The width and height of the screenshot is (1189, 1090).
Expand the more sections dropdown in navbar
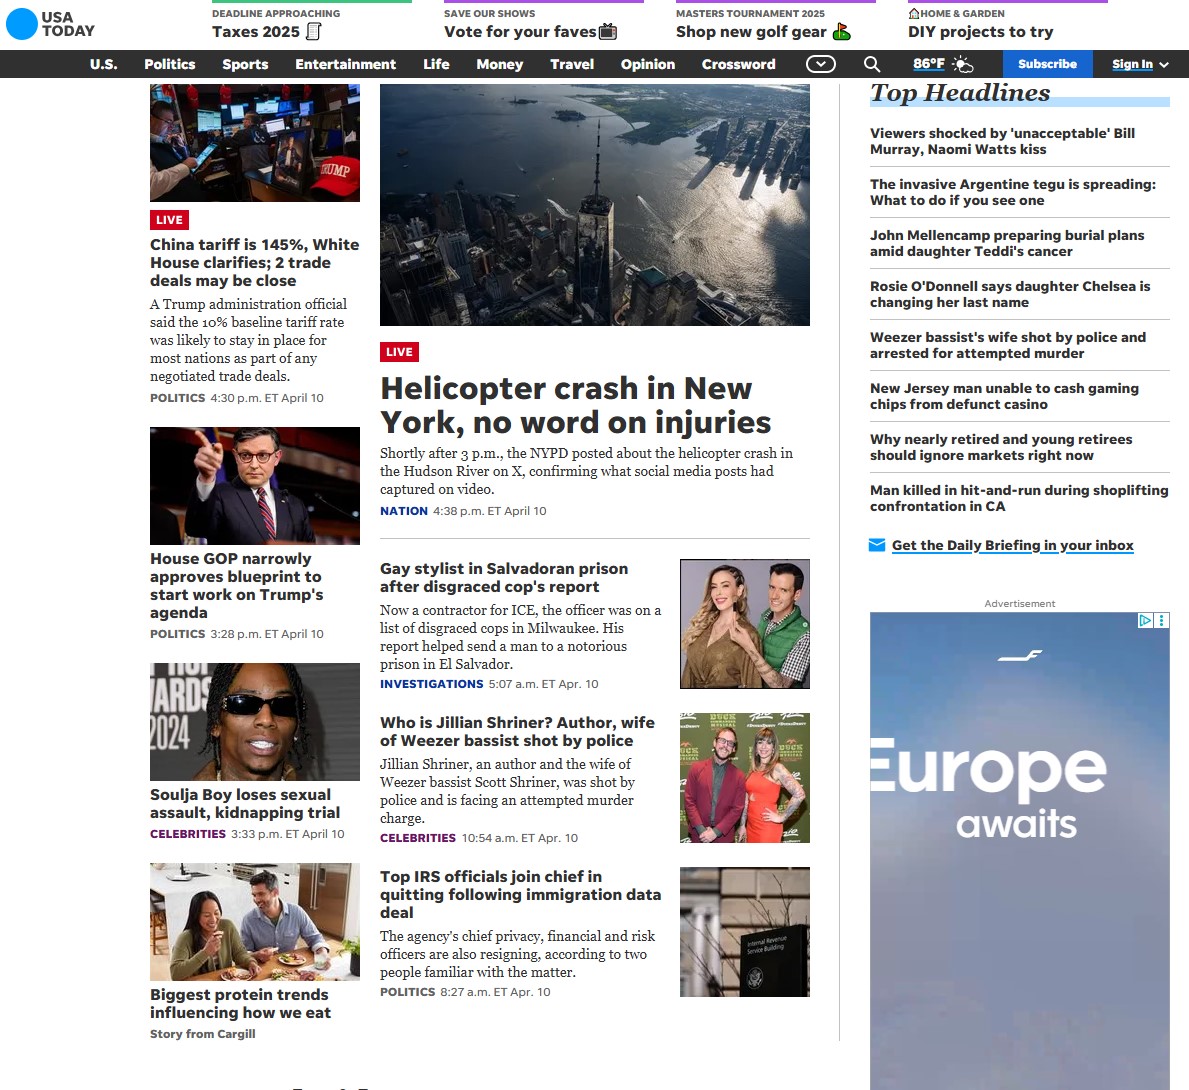[x=820, y=64]
